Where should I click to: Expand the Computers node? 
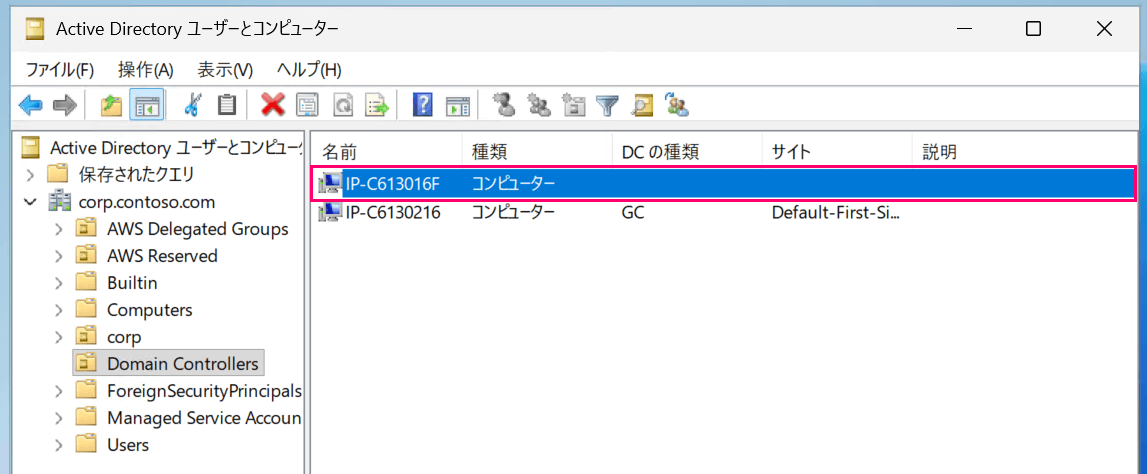[59, 310]
